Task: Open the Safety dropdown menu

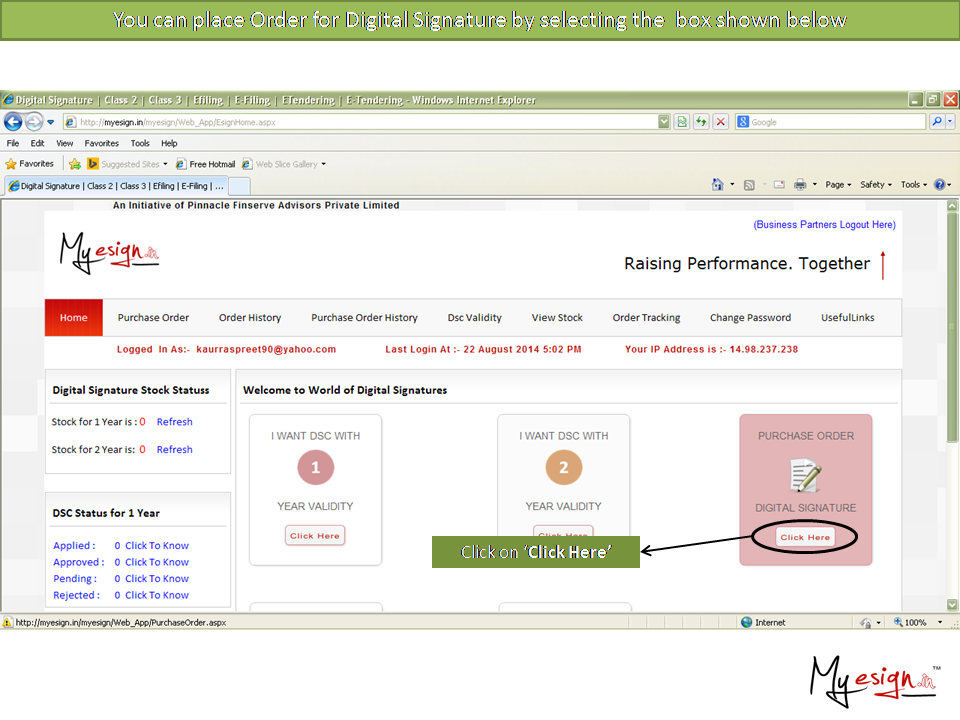Action: pyautogui.click(x=875, y=185)
